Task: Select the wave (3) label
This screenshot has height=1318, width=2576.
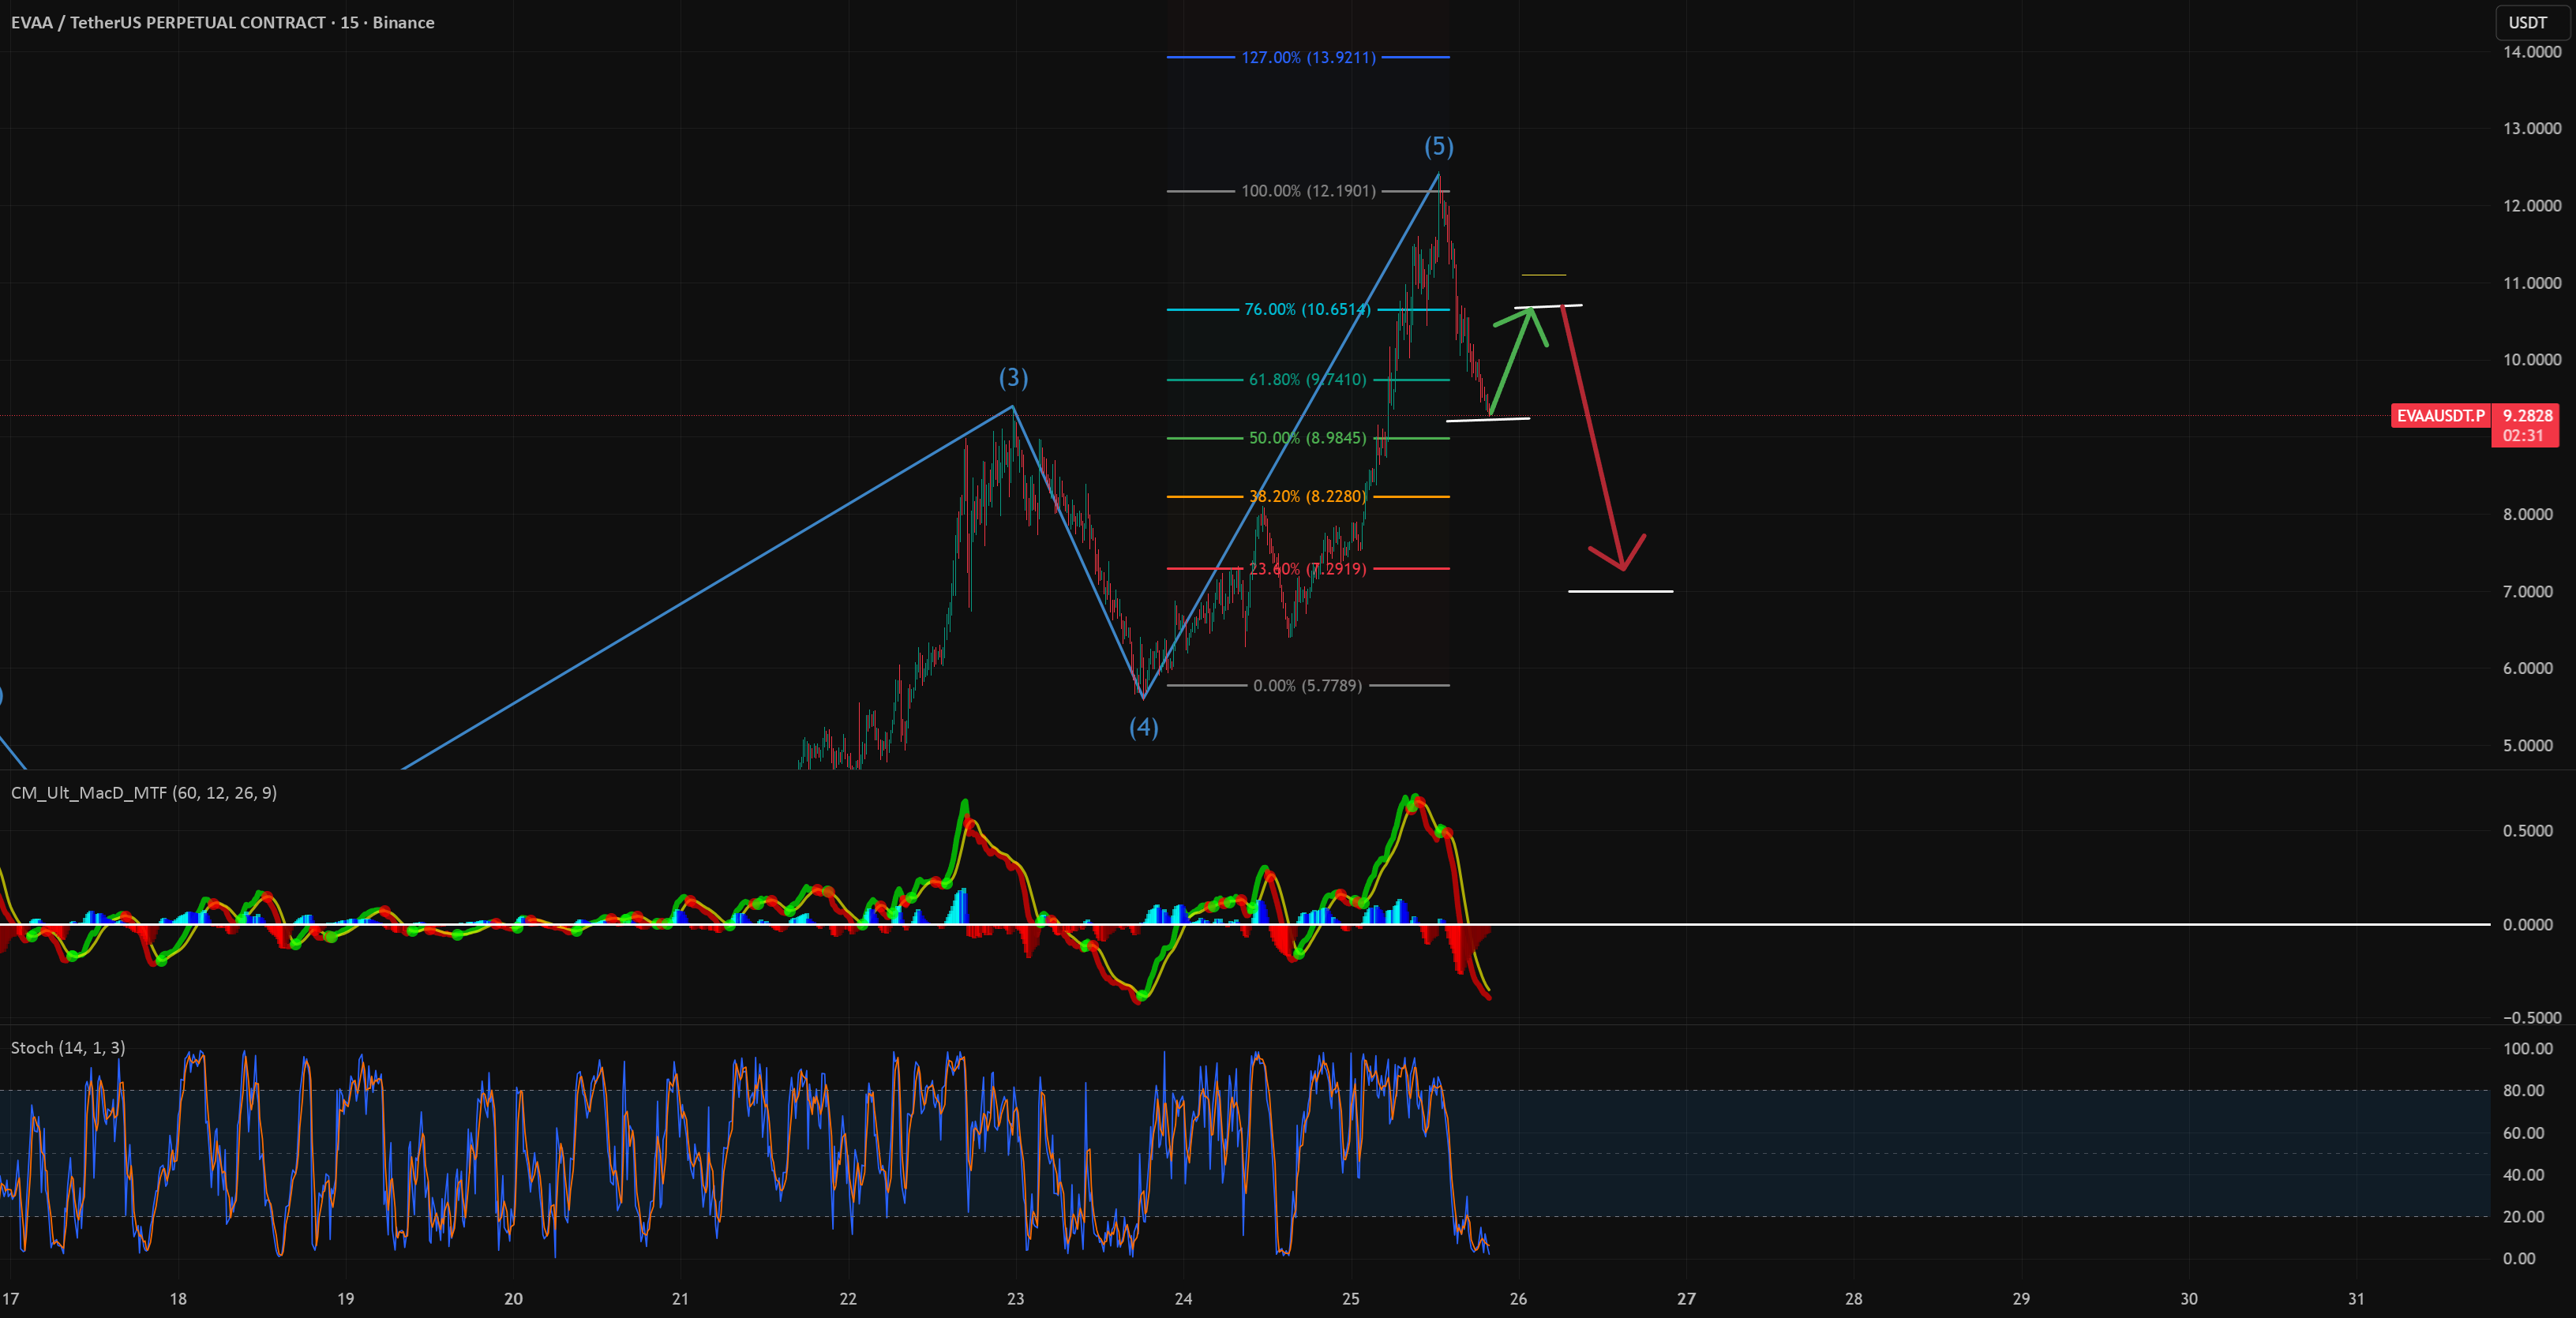Action: coord(1013,378)
